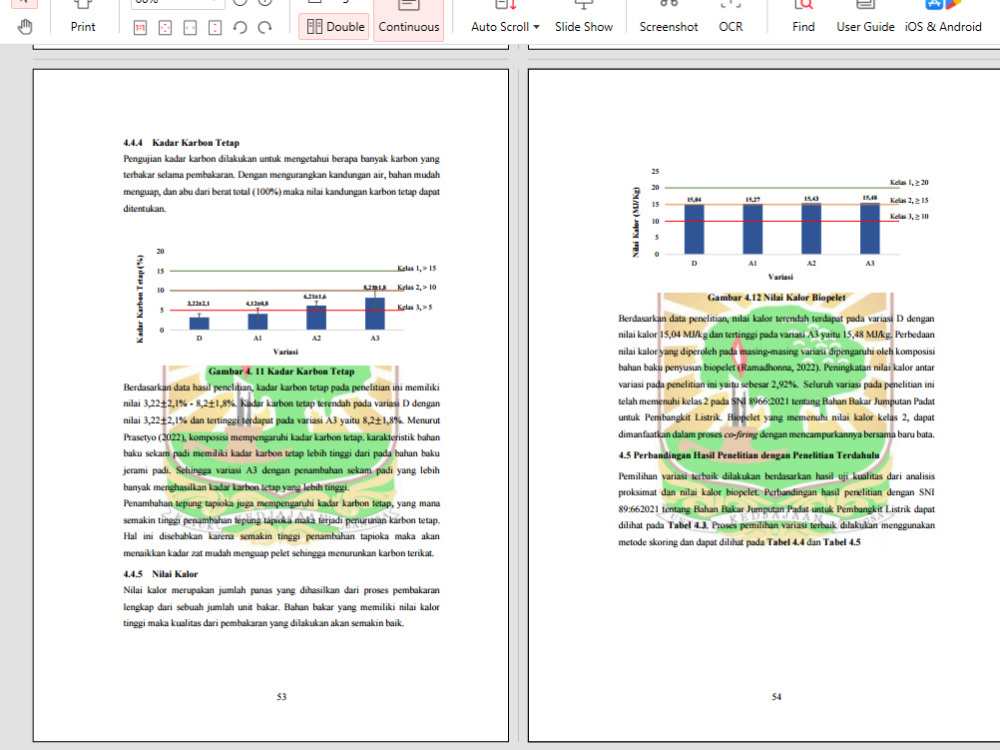Click label 'Kelas 3, ≥ 10' in kalor chart
This screenshot has height=750, width=1000.
point(909,217)
